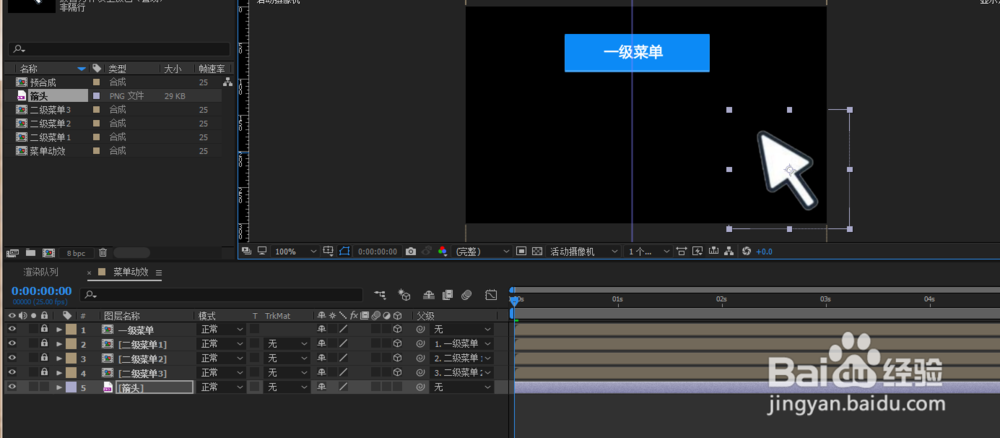Reset exposure with the aperture icon
The height and width of the screenshot is (438, 1000).
(x=747, y=252)
